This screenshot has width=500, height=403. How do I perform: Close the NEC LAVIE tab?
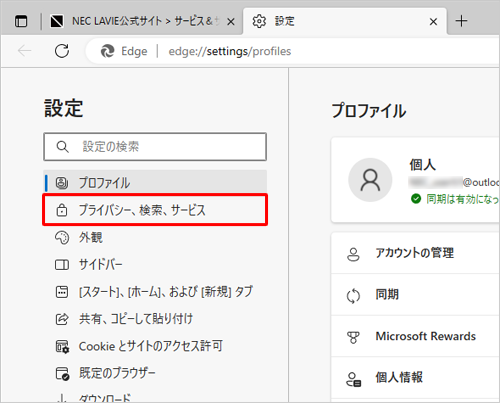pyautogui.click(x=231, y=22)
